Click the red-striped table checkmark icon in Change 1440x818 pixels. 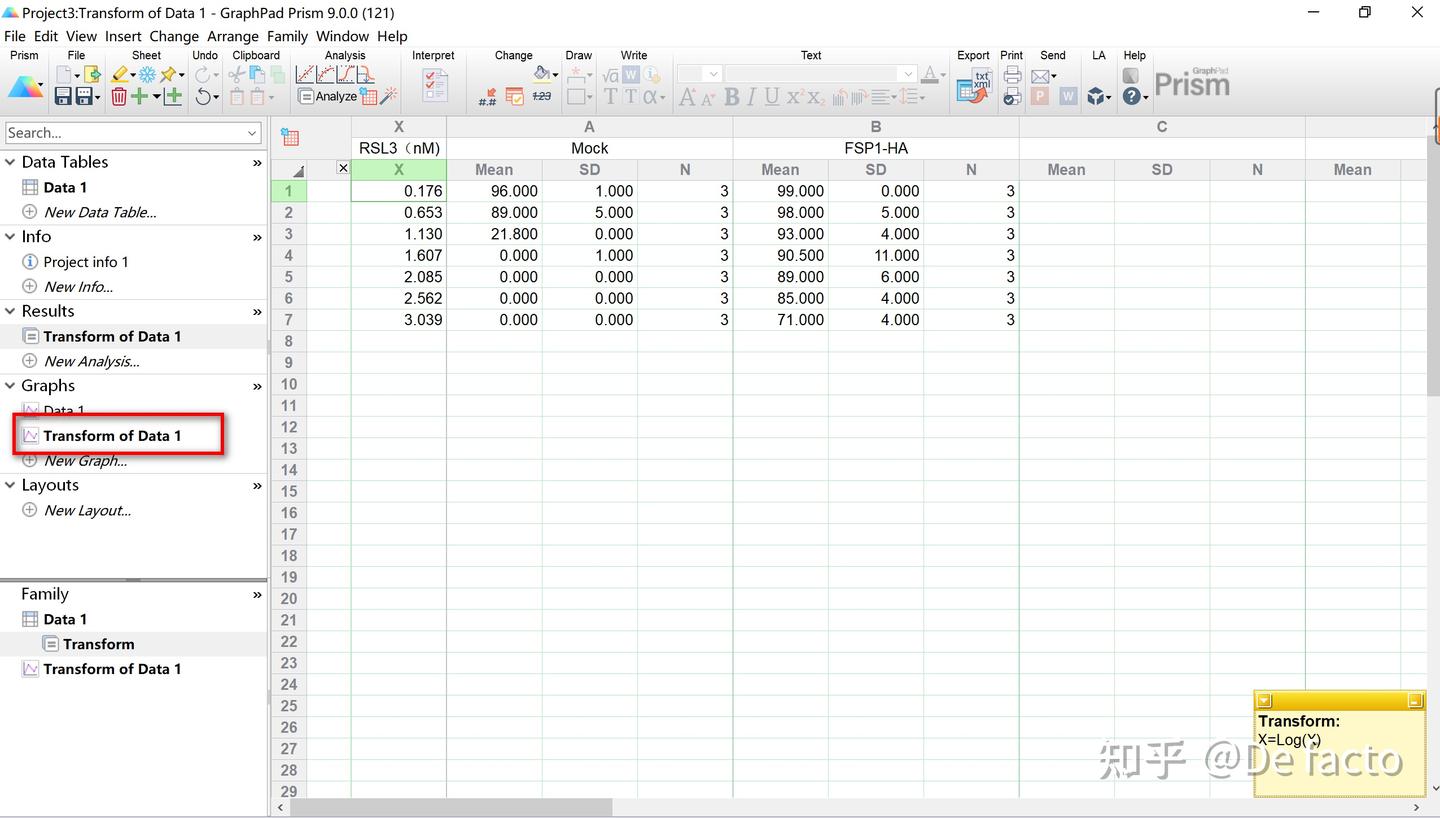click(x=515, y=96)
